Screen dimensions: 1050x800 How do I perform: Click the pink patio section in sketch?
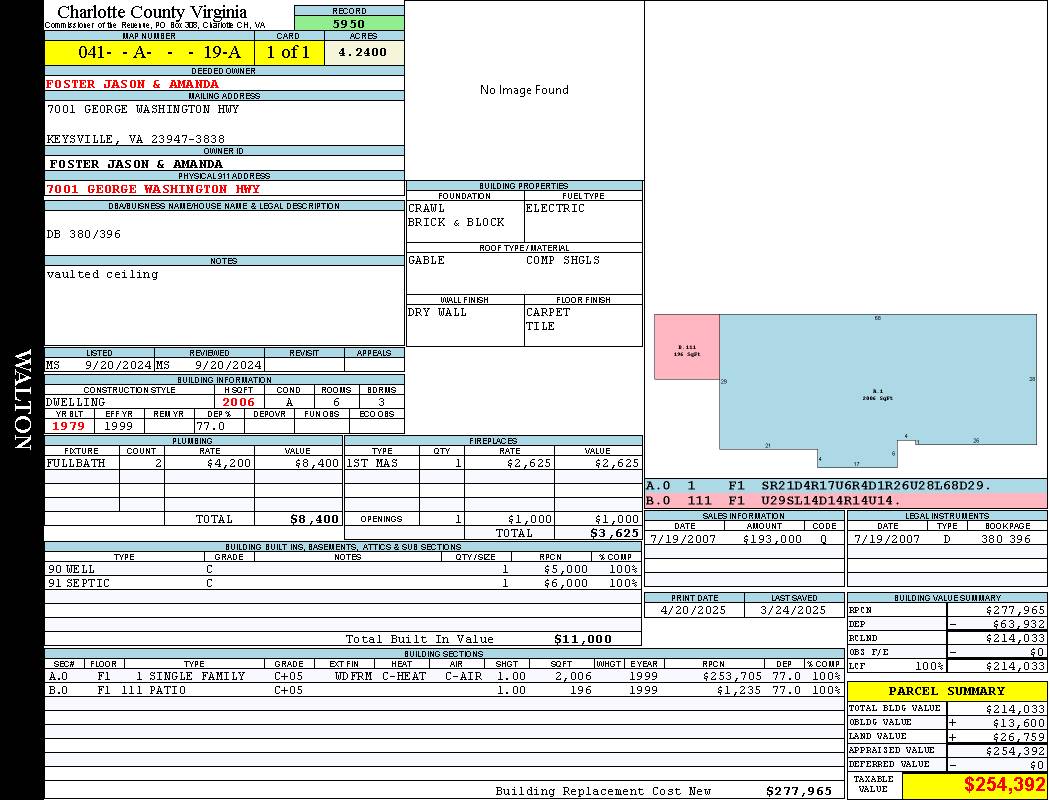click(686, 347)
